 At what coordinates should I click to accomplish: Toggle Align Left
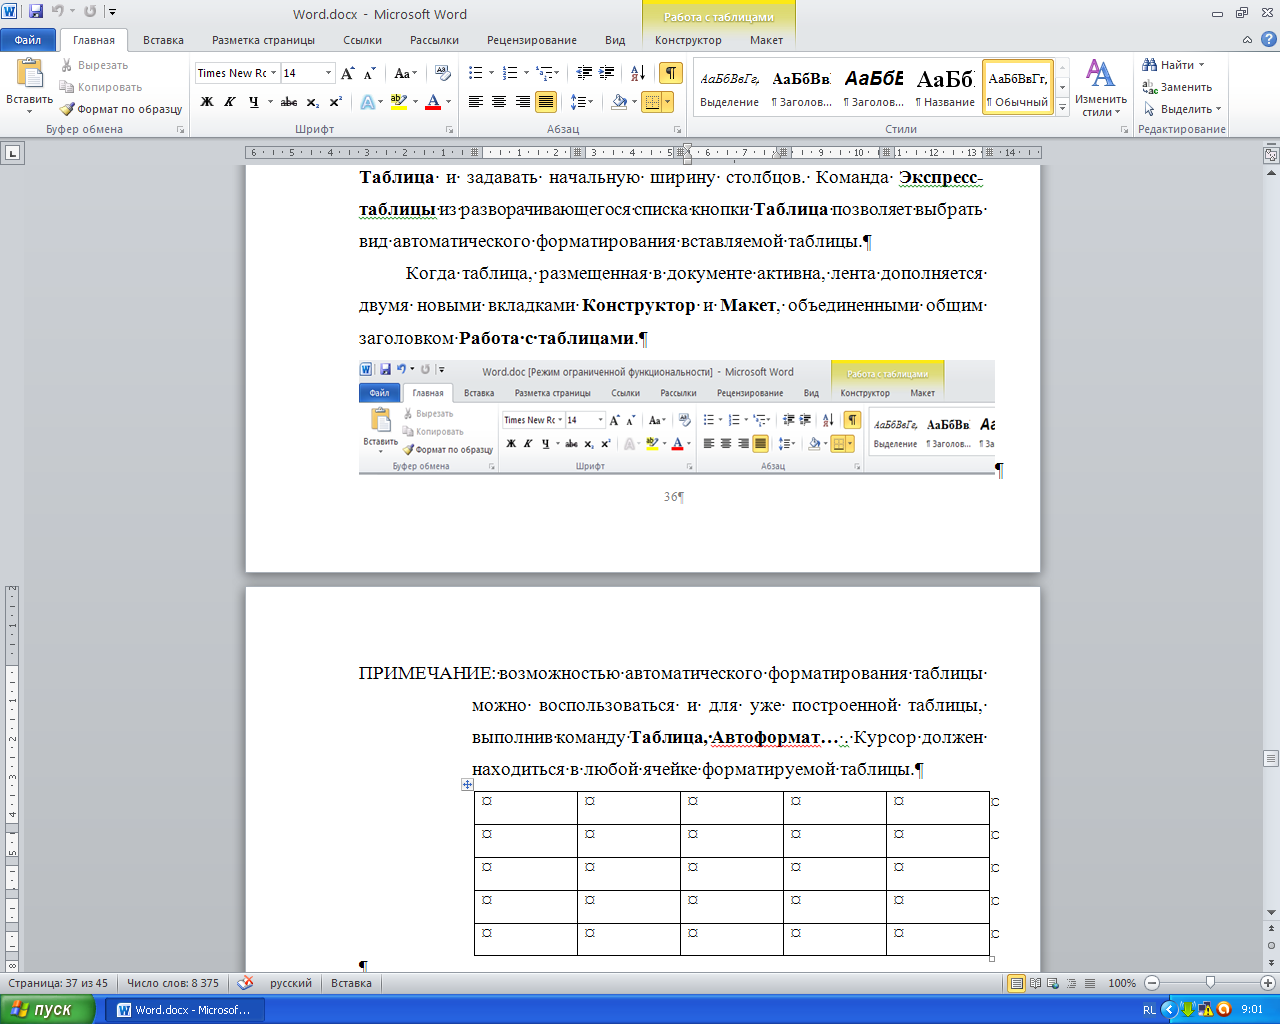(476, 102)
